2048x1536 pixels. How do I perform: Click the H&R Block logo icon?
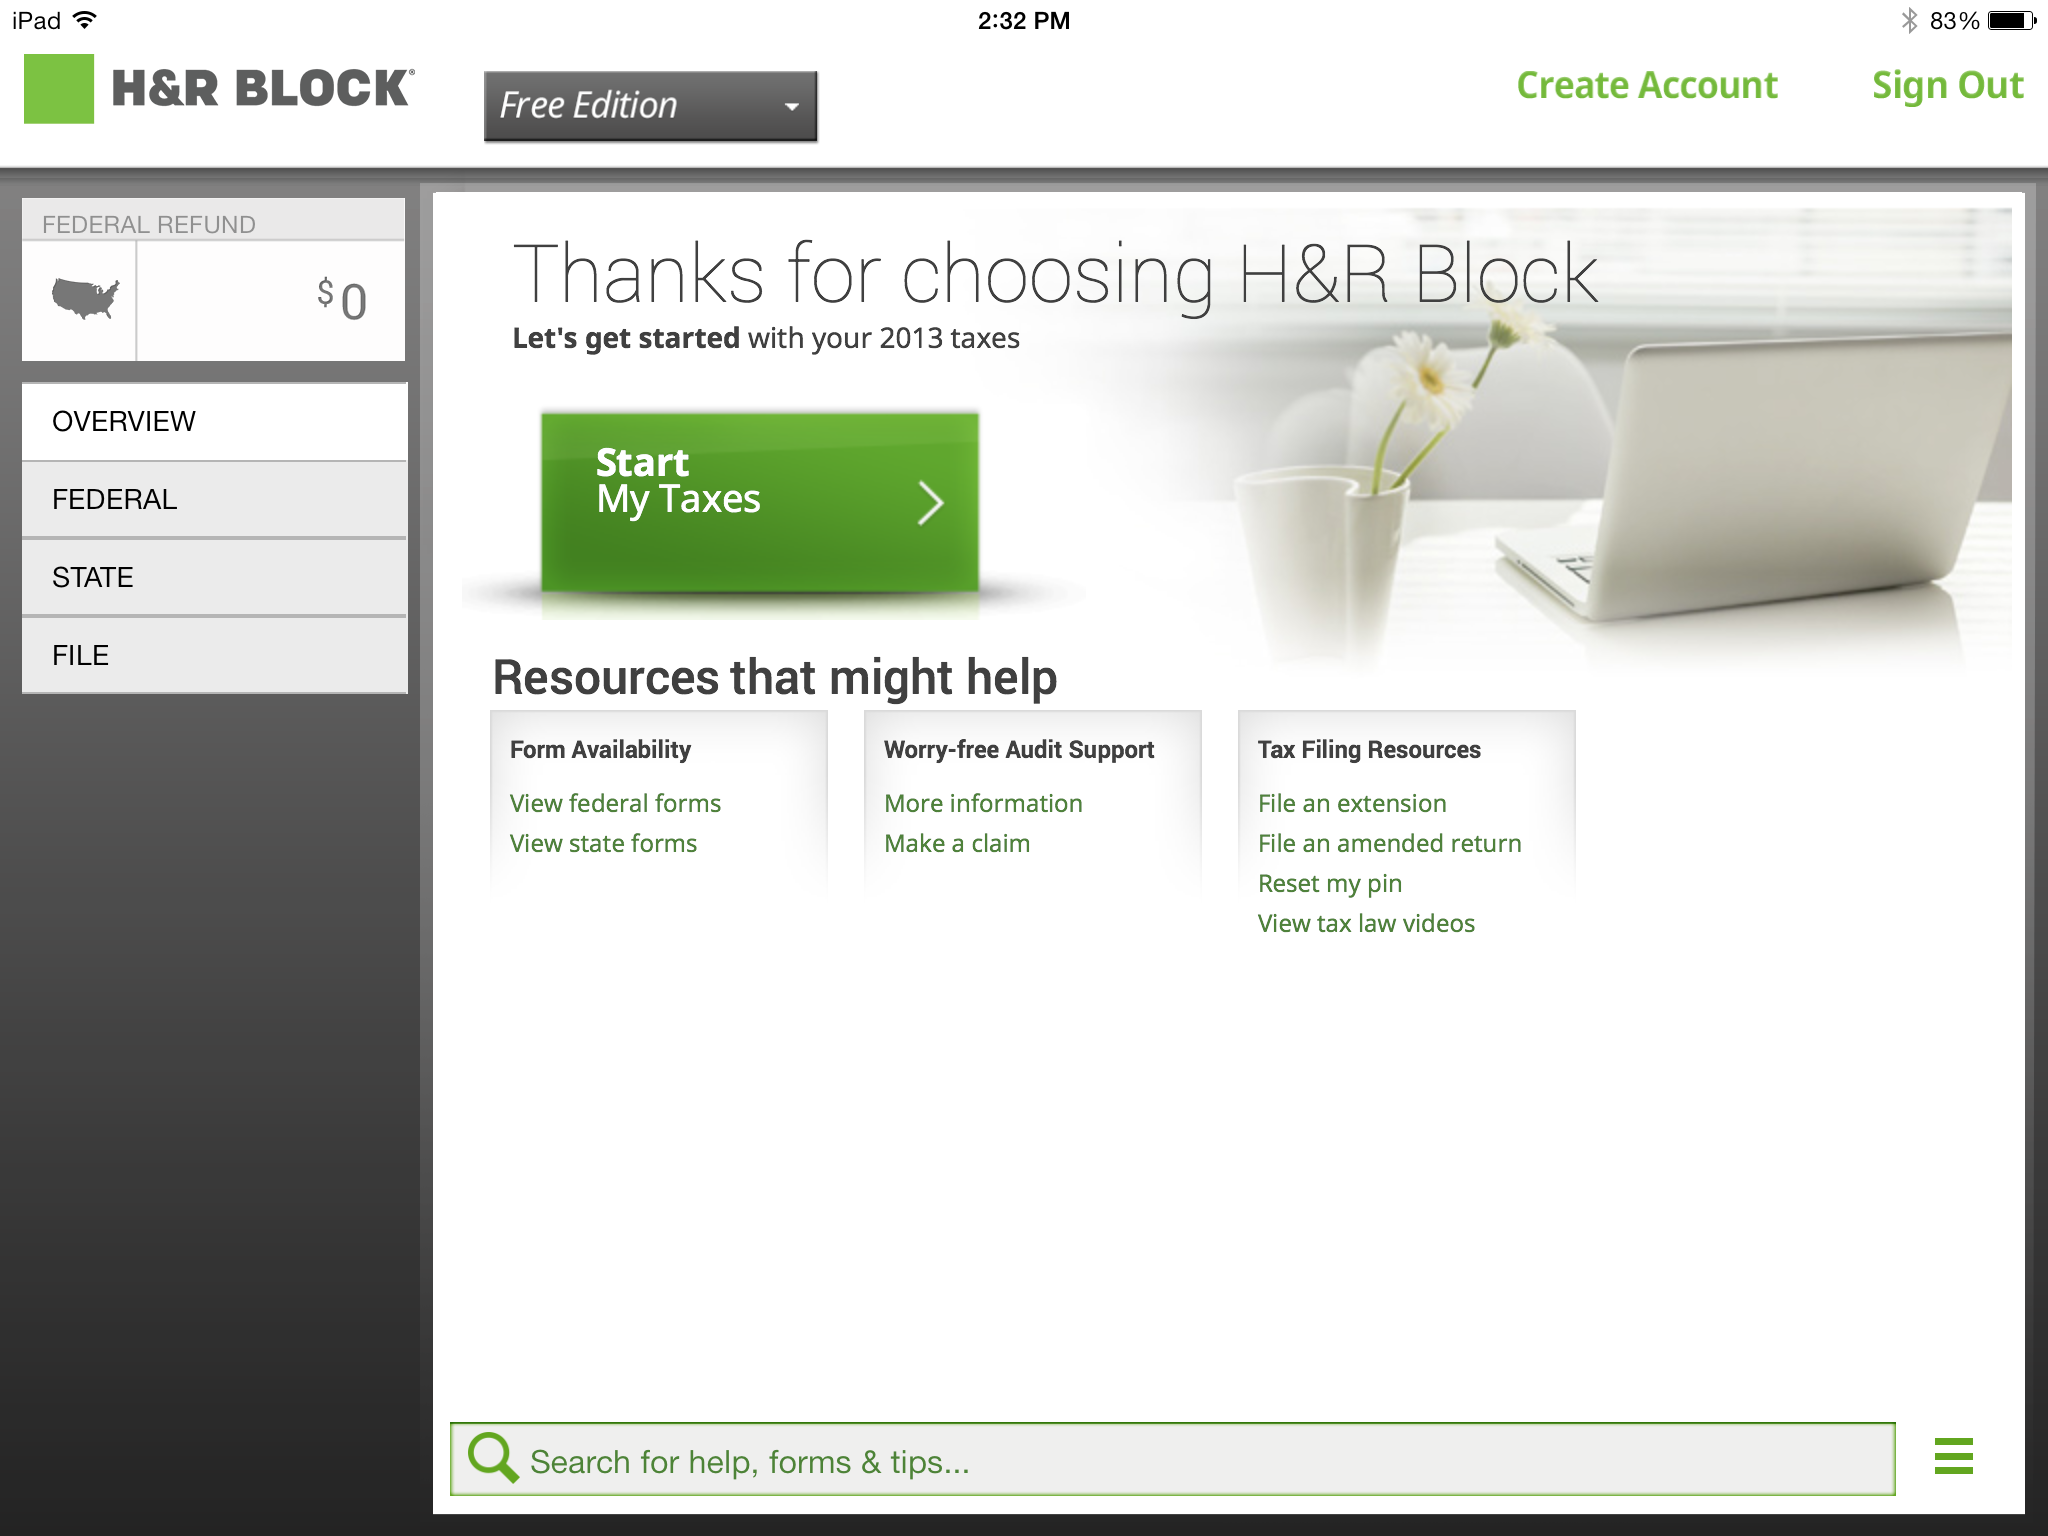click(60, 90)
